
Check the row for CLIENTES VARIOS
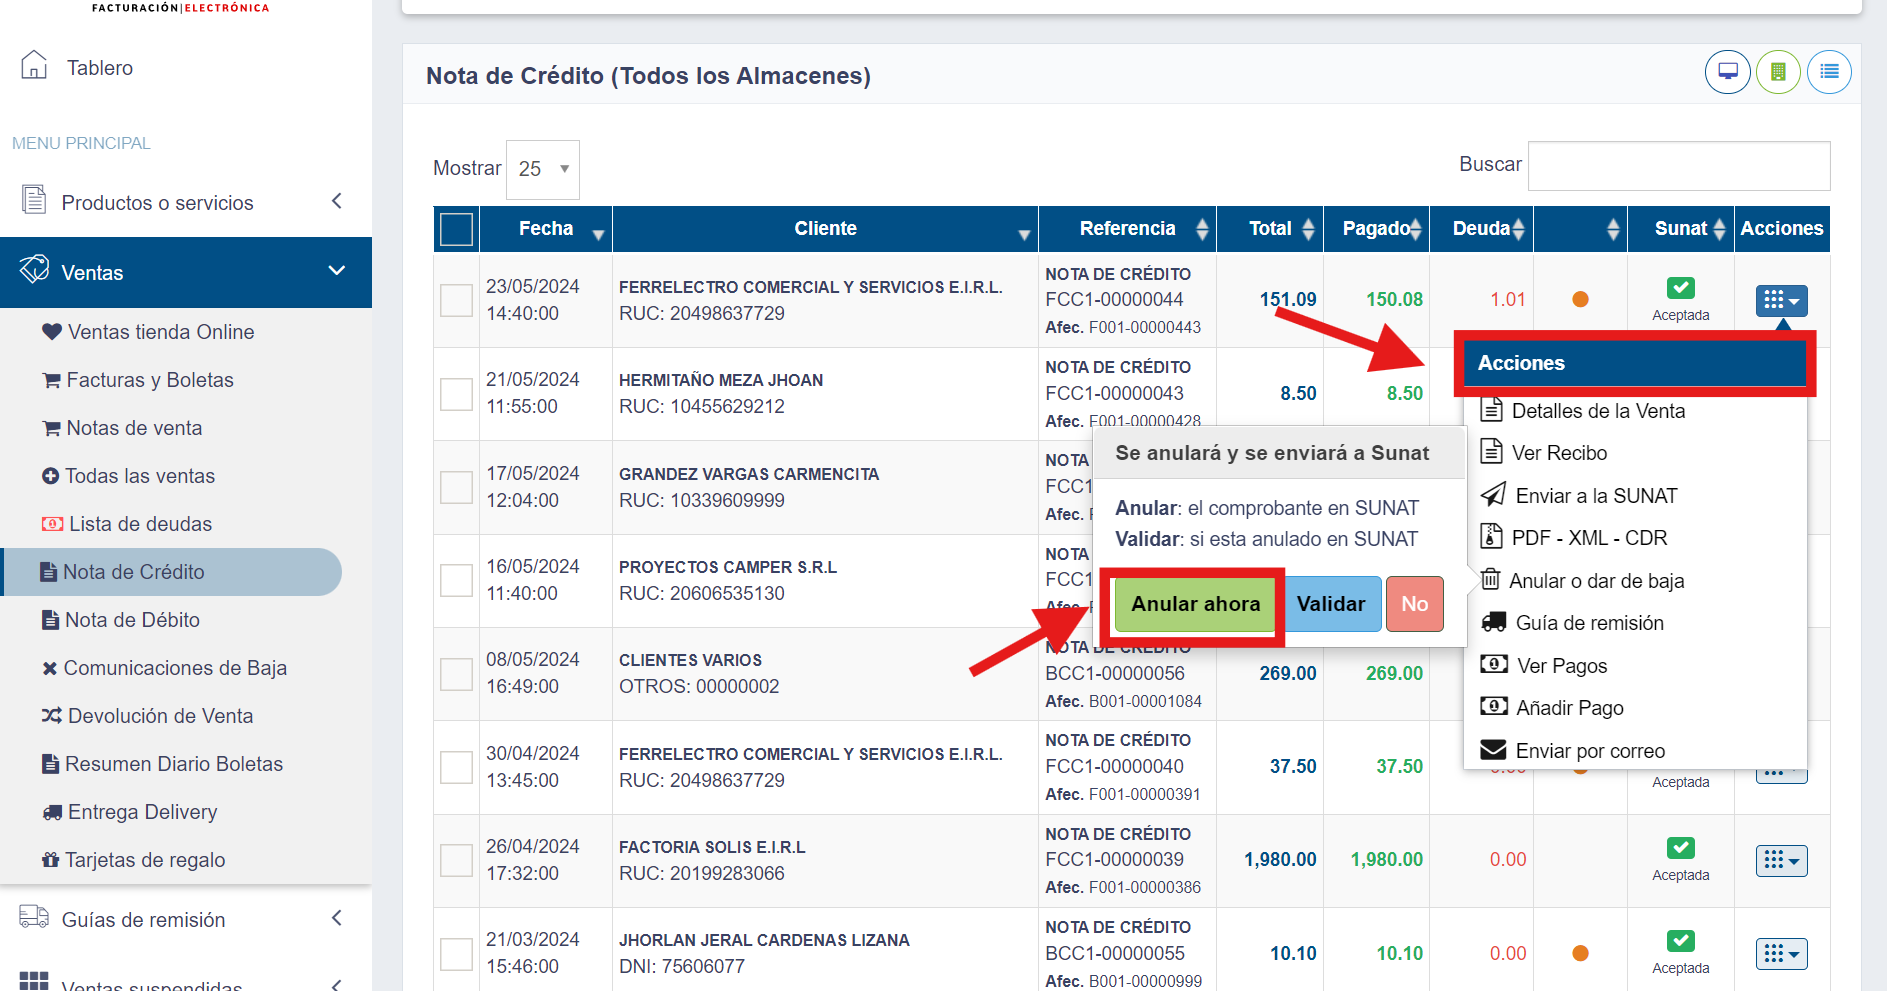point(456,674)
